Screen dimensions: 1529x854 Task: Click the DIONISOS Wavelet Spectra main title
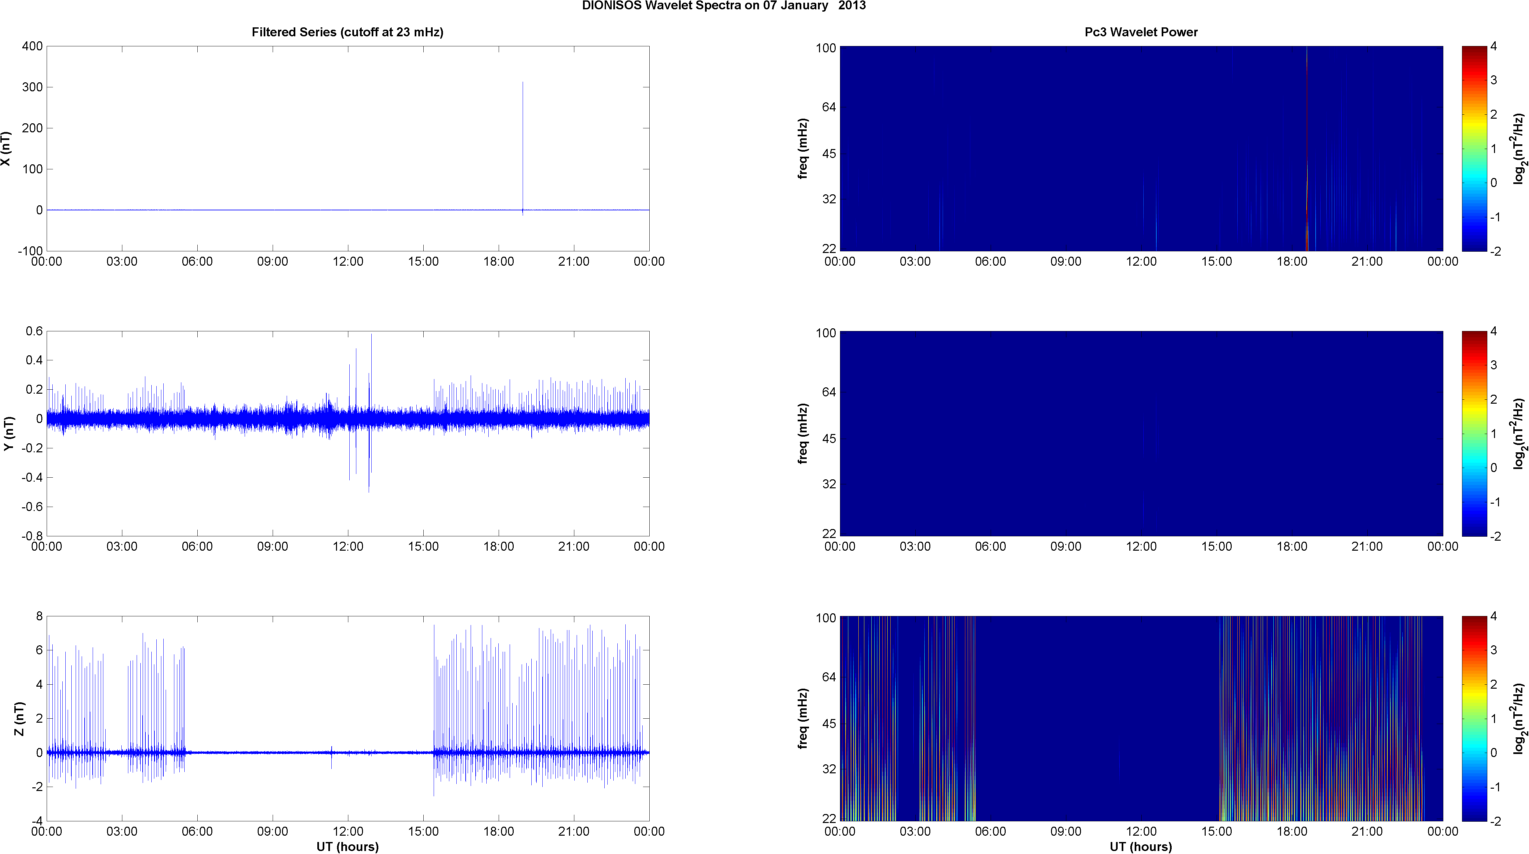724,6
